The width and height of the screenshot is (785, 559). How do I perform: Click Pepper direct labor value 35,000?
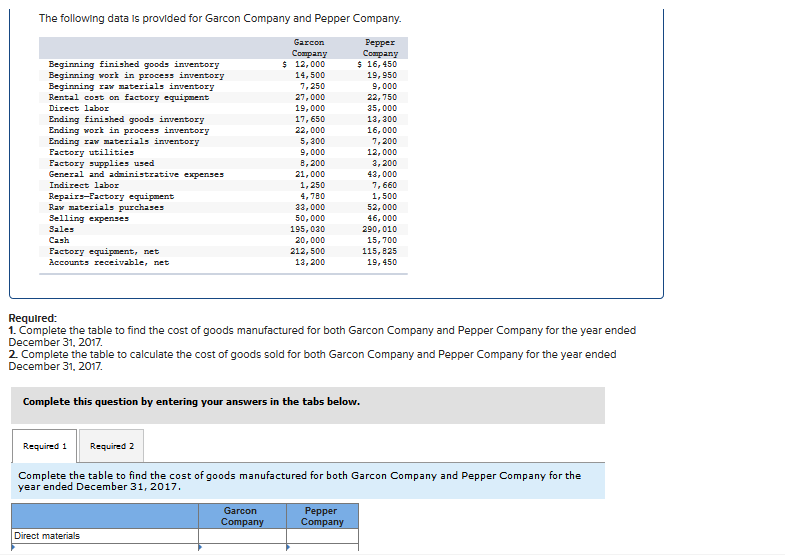tap(382, 109)
